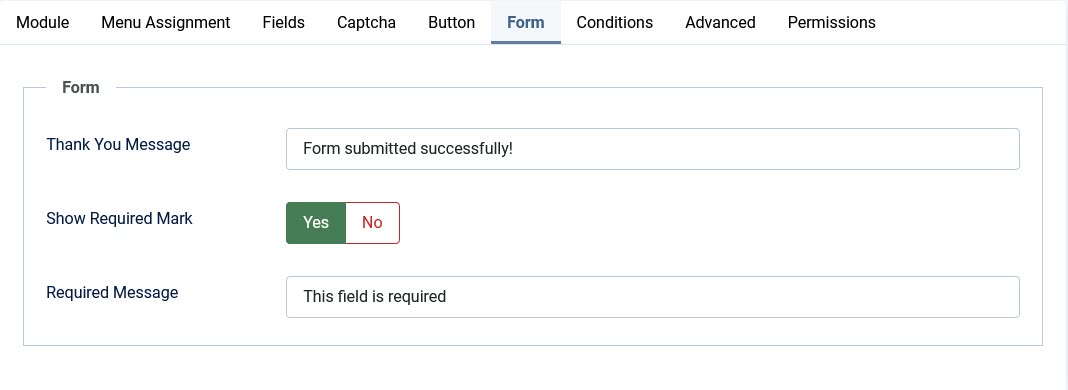The height and width of the screenshot is (390, 1068).
Task: Click the Required Message label
Action: coord(112,293)
